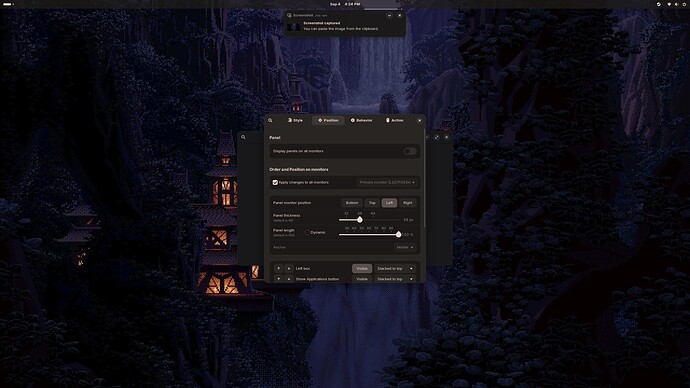690x388 pixels.
Task: Set panel position to Top
Action: [372, 203]
